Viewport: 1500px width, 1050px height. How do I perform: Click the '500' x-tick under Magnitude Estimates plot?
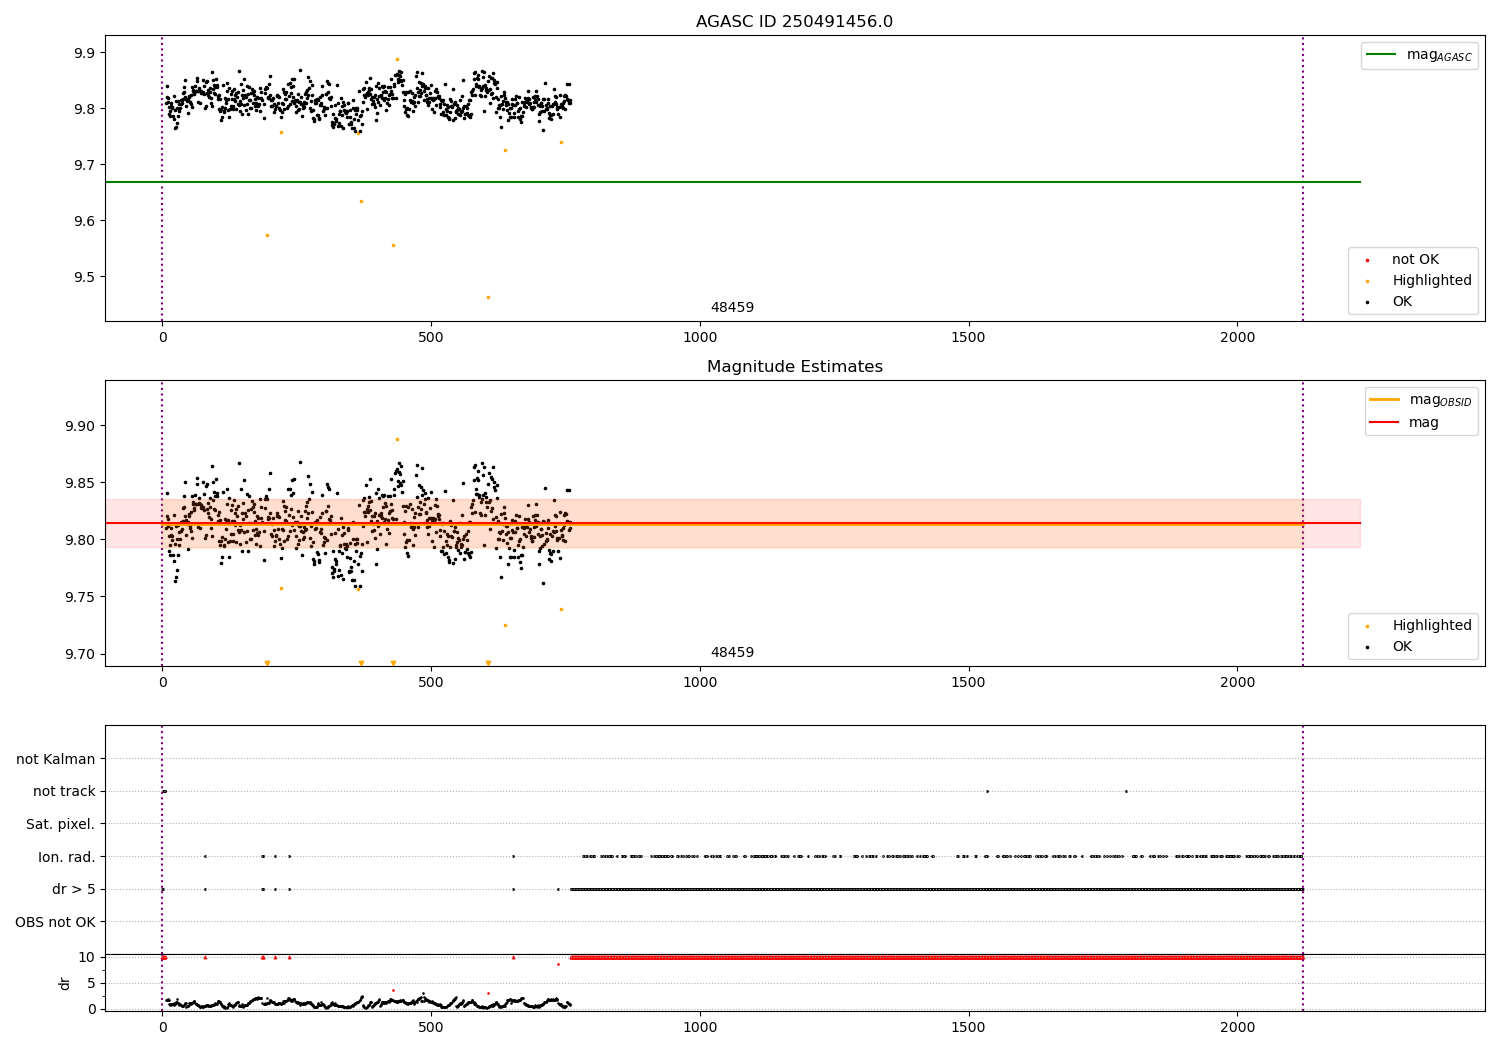[x=431, y=683]
